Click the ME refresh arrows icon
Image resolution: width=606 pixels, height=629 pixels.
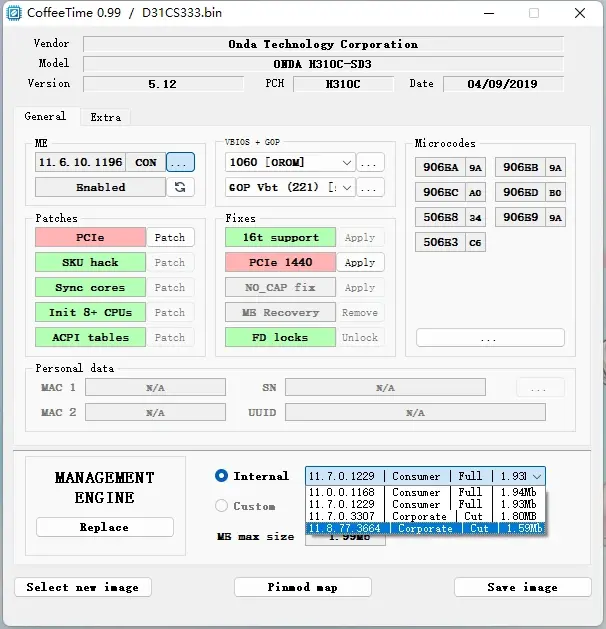point(180,187)
